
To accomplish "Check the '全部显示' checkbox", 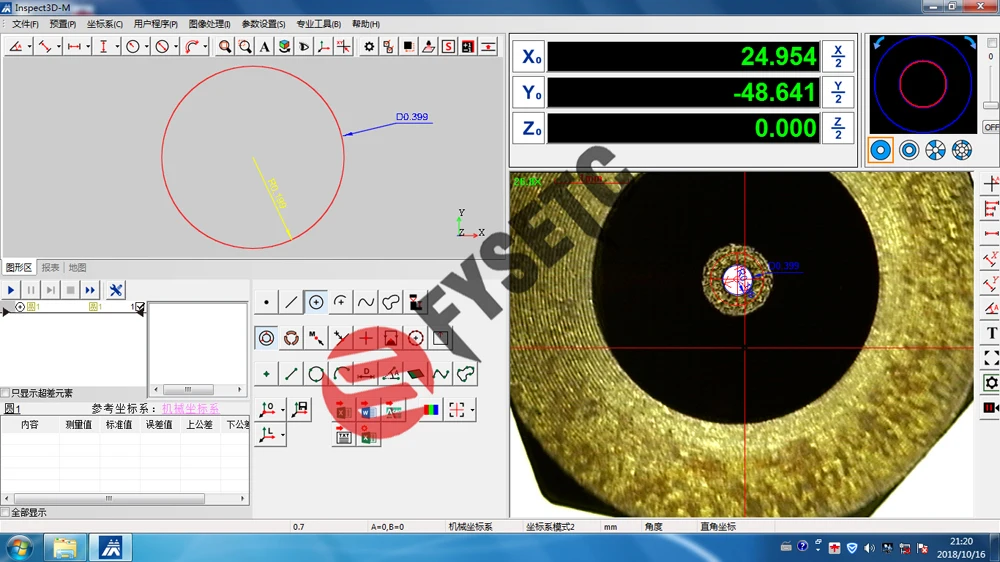I will pos(6,513).
